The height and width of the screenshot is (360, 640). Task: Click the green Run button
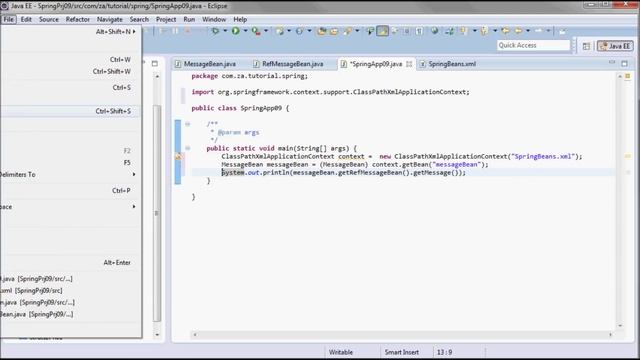click(x=236, y=31)
